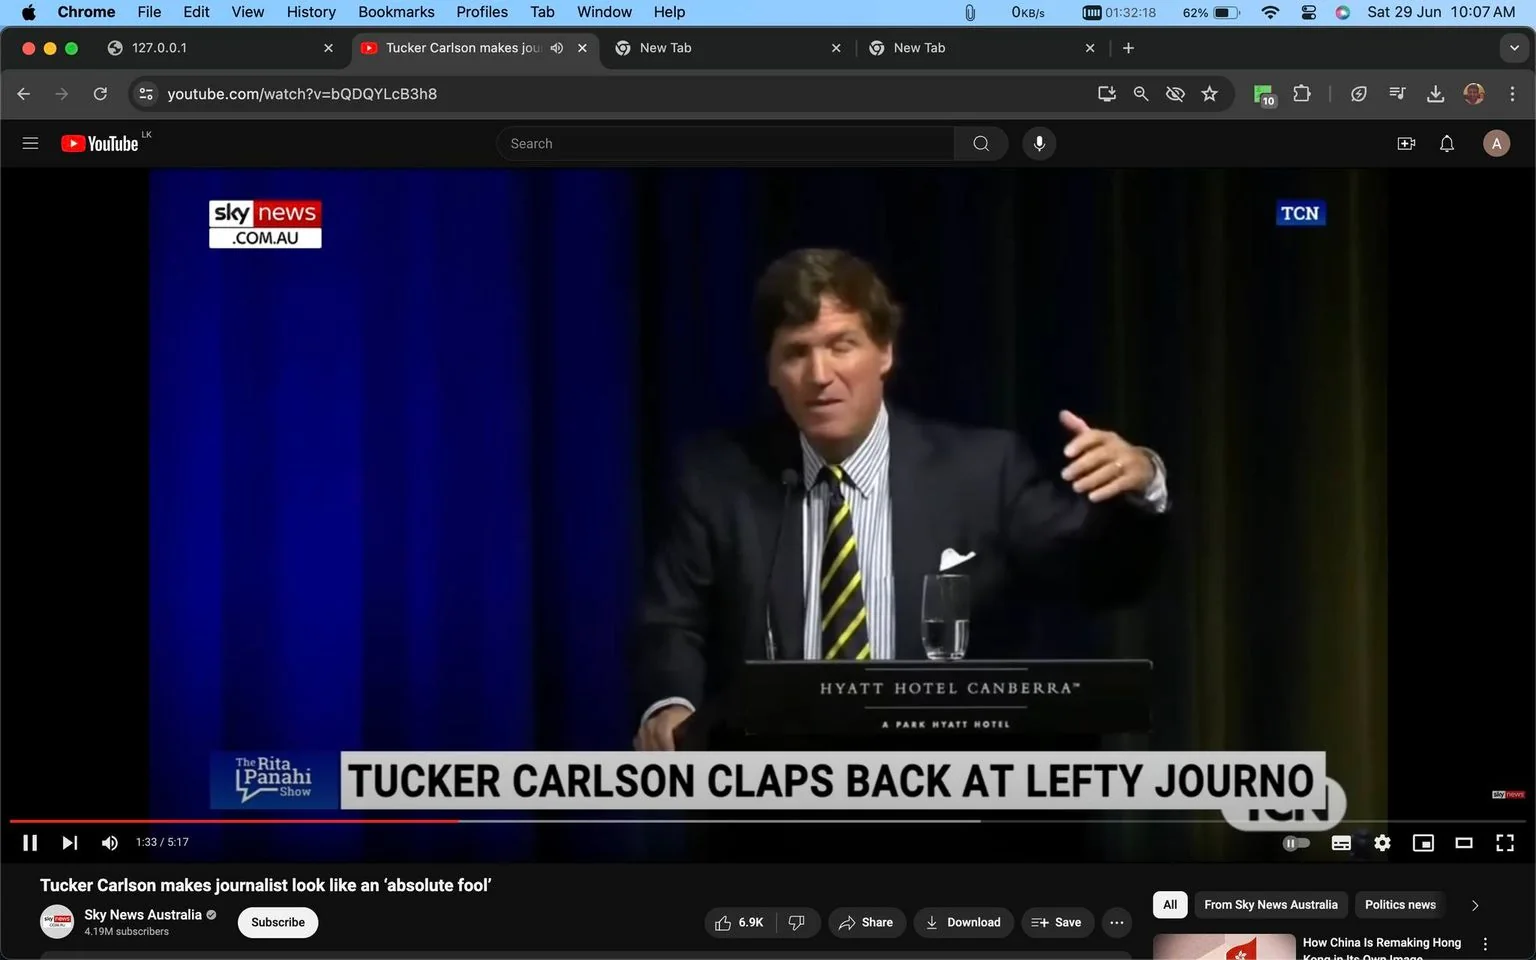Toggle the autoplay switch
This screenshot has height=960, width=1536.
[1296, 843]
